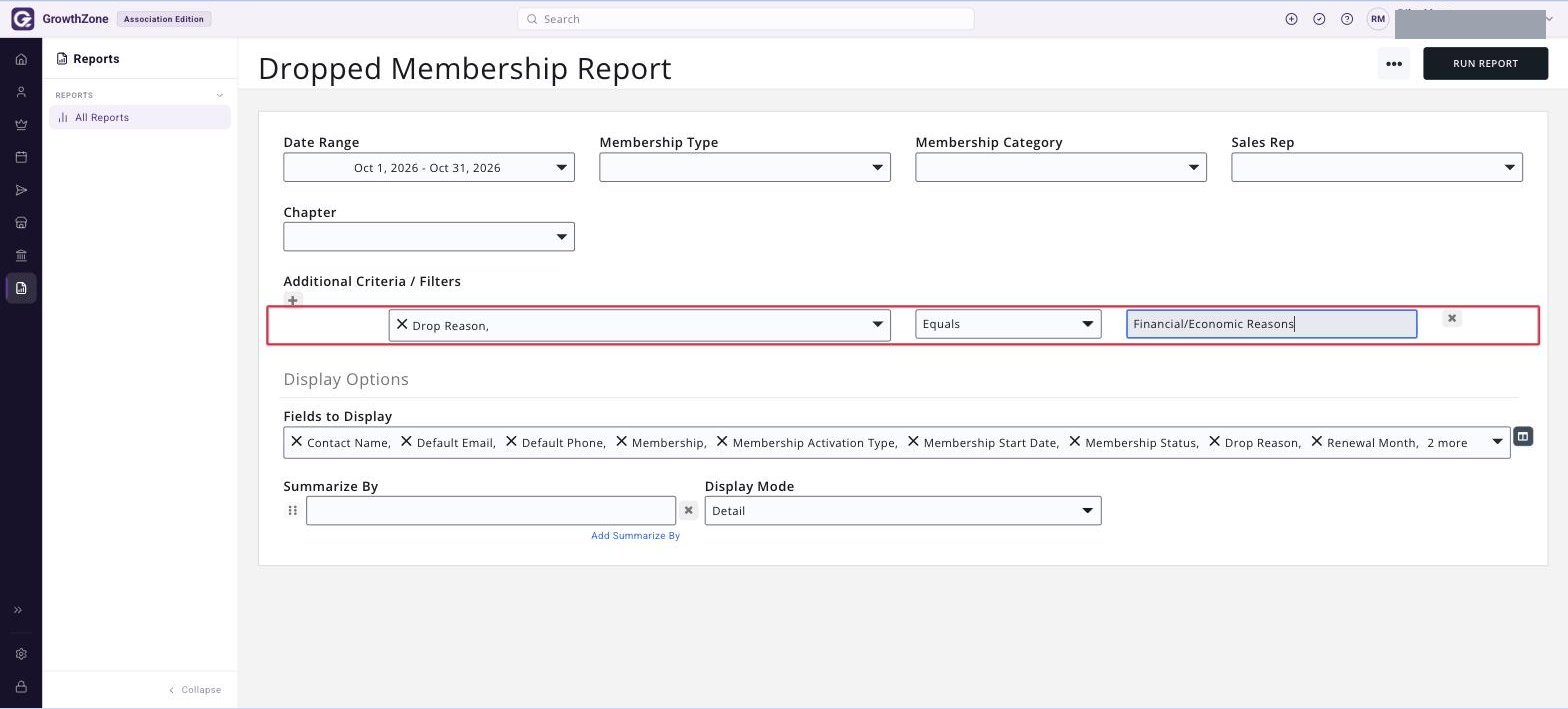Open the Display Mode dropdown
Screen dimensions: 1568x709
click(903, 511)
